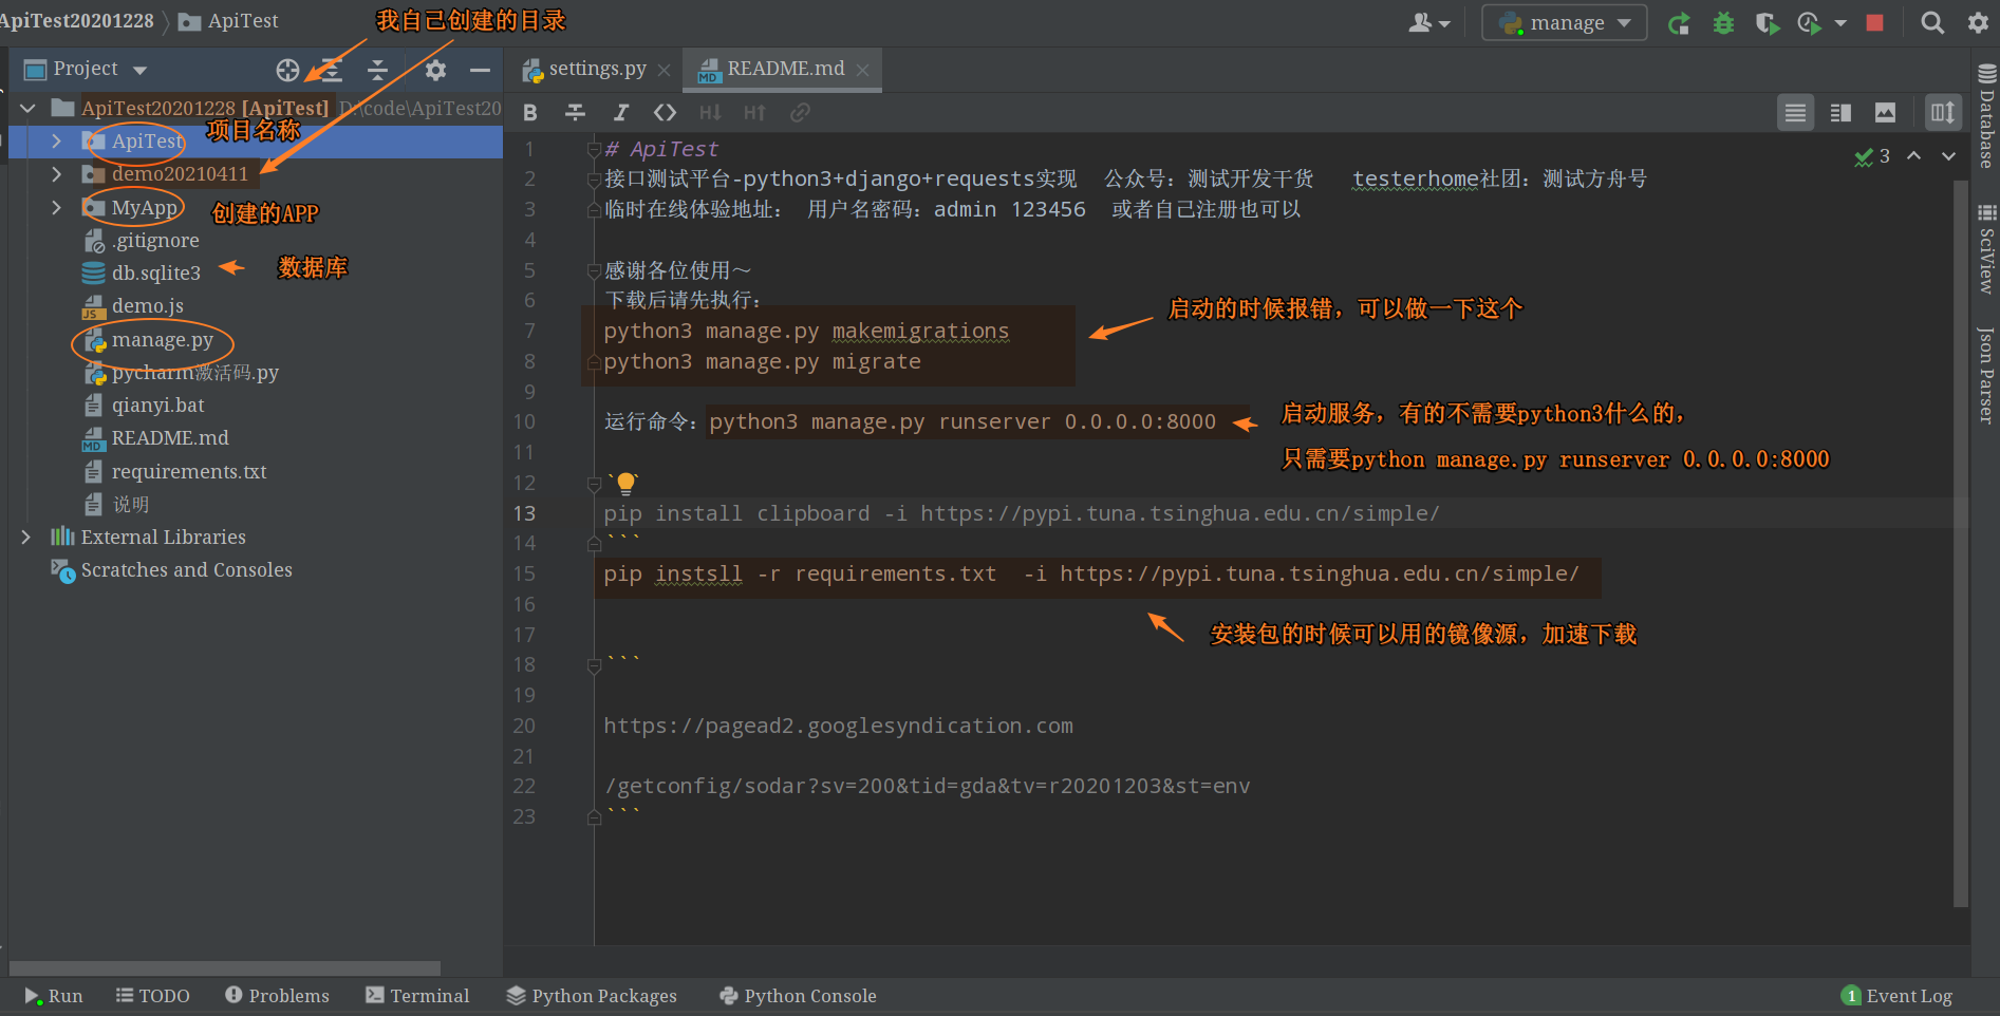Click the insert link icon
Screen dimensions: 2000x1016
point(800,113)
